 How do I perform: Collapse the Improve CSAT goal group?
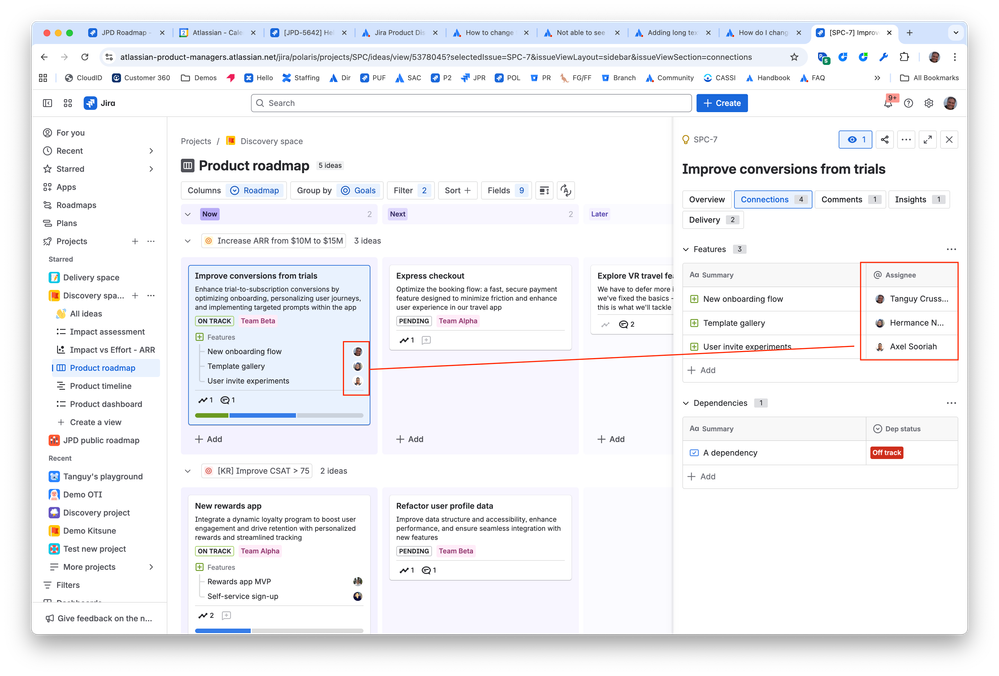point(187,471)
